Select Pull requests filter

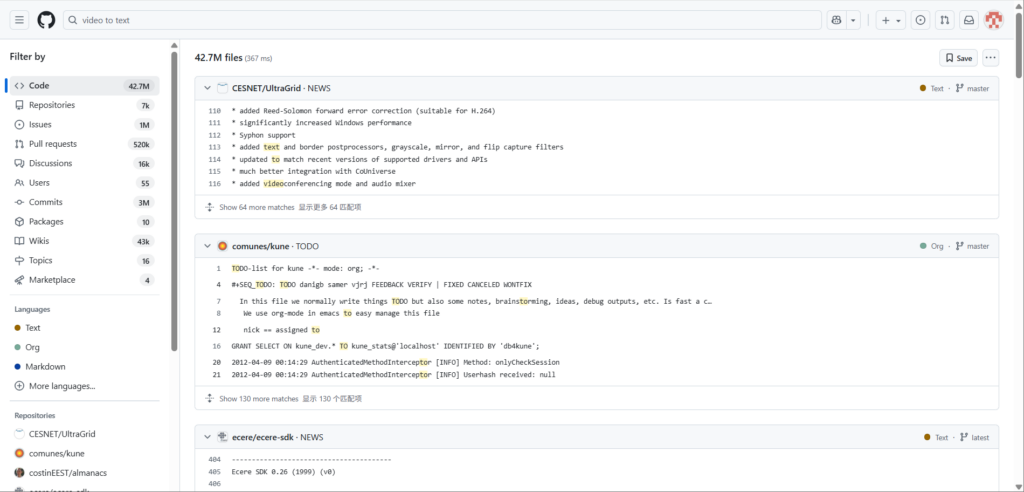[x=84, y=144]
